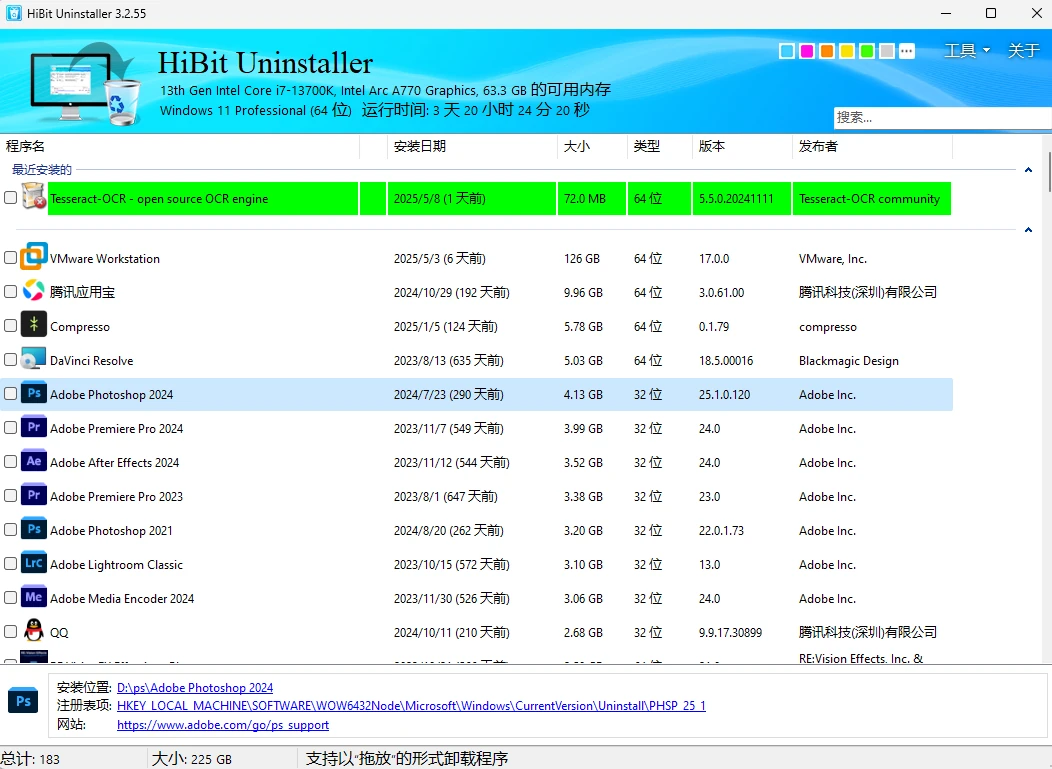Click the Tesseract-OCR program icon

coord(34,197)
